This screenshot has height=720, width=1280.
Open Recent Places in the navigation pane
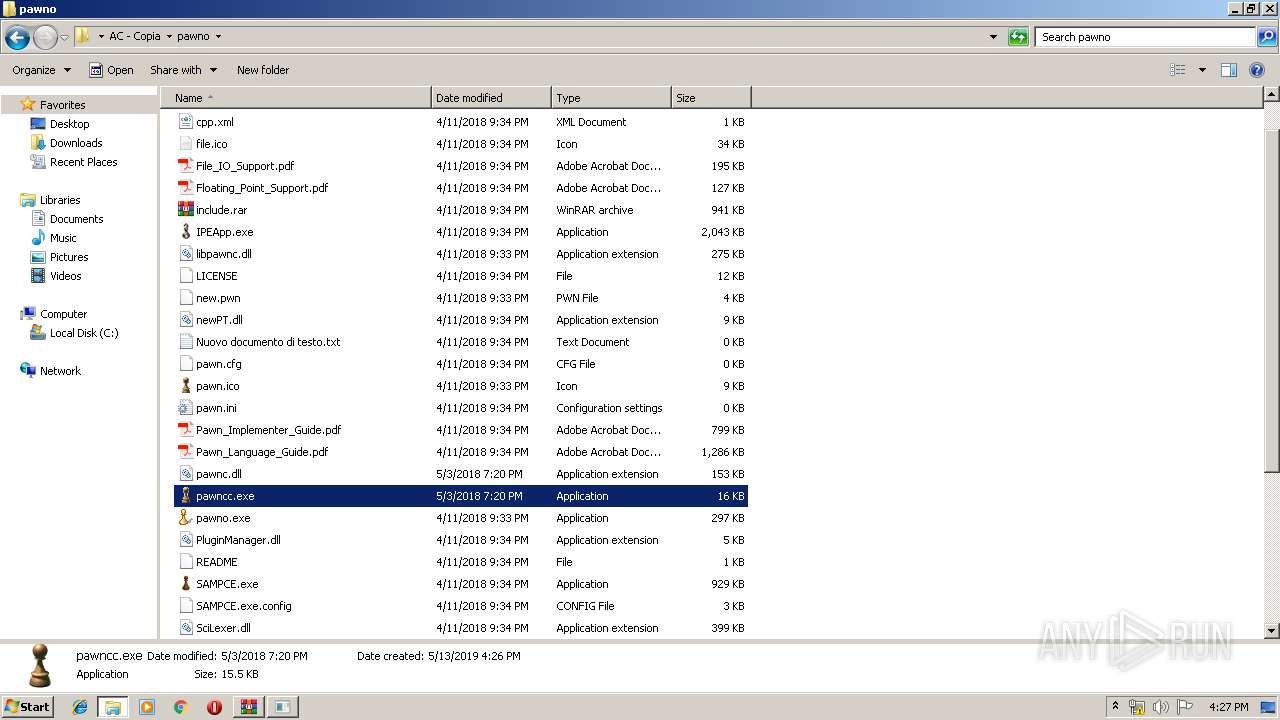83,162
